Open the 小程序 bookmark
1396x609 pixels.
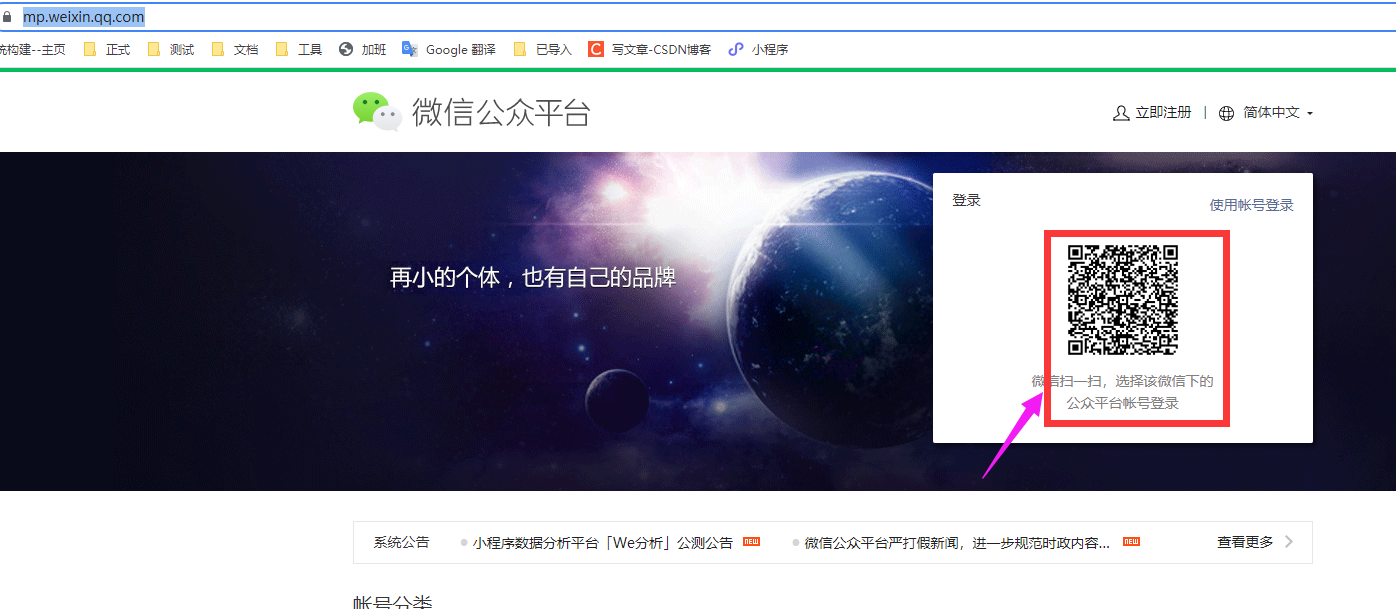tap(759, 49)
